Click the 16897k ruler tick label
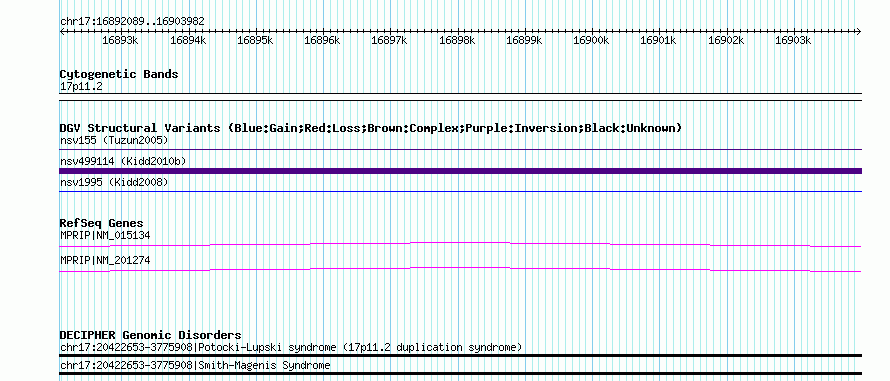890x381 pixels. coord(389,40)
